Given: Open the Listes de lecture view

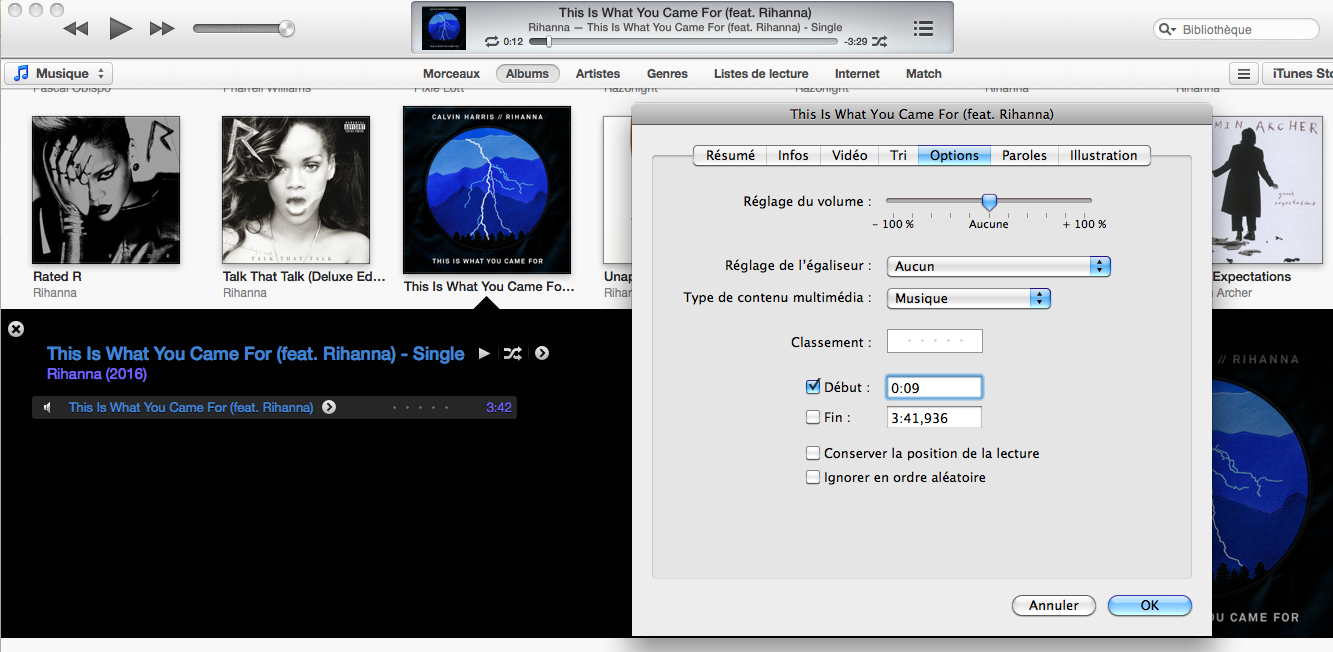Looking at the screenshot, I should (761, 73).
